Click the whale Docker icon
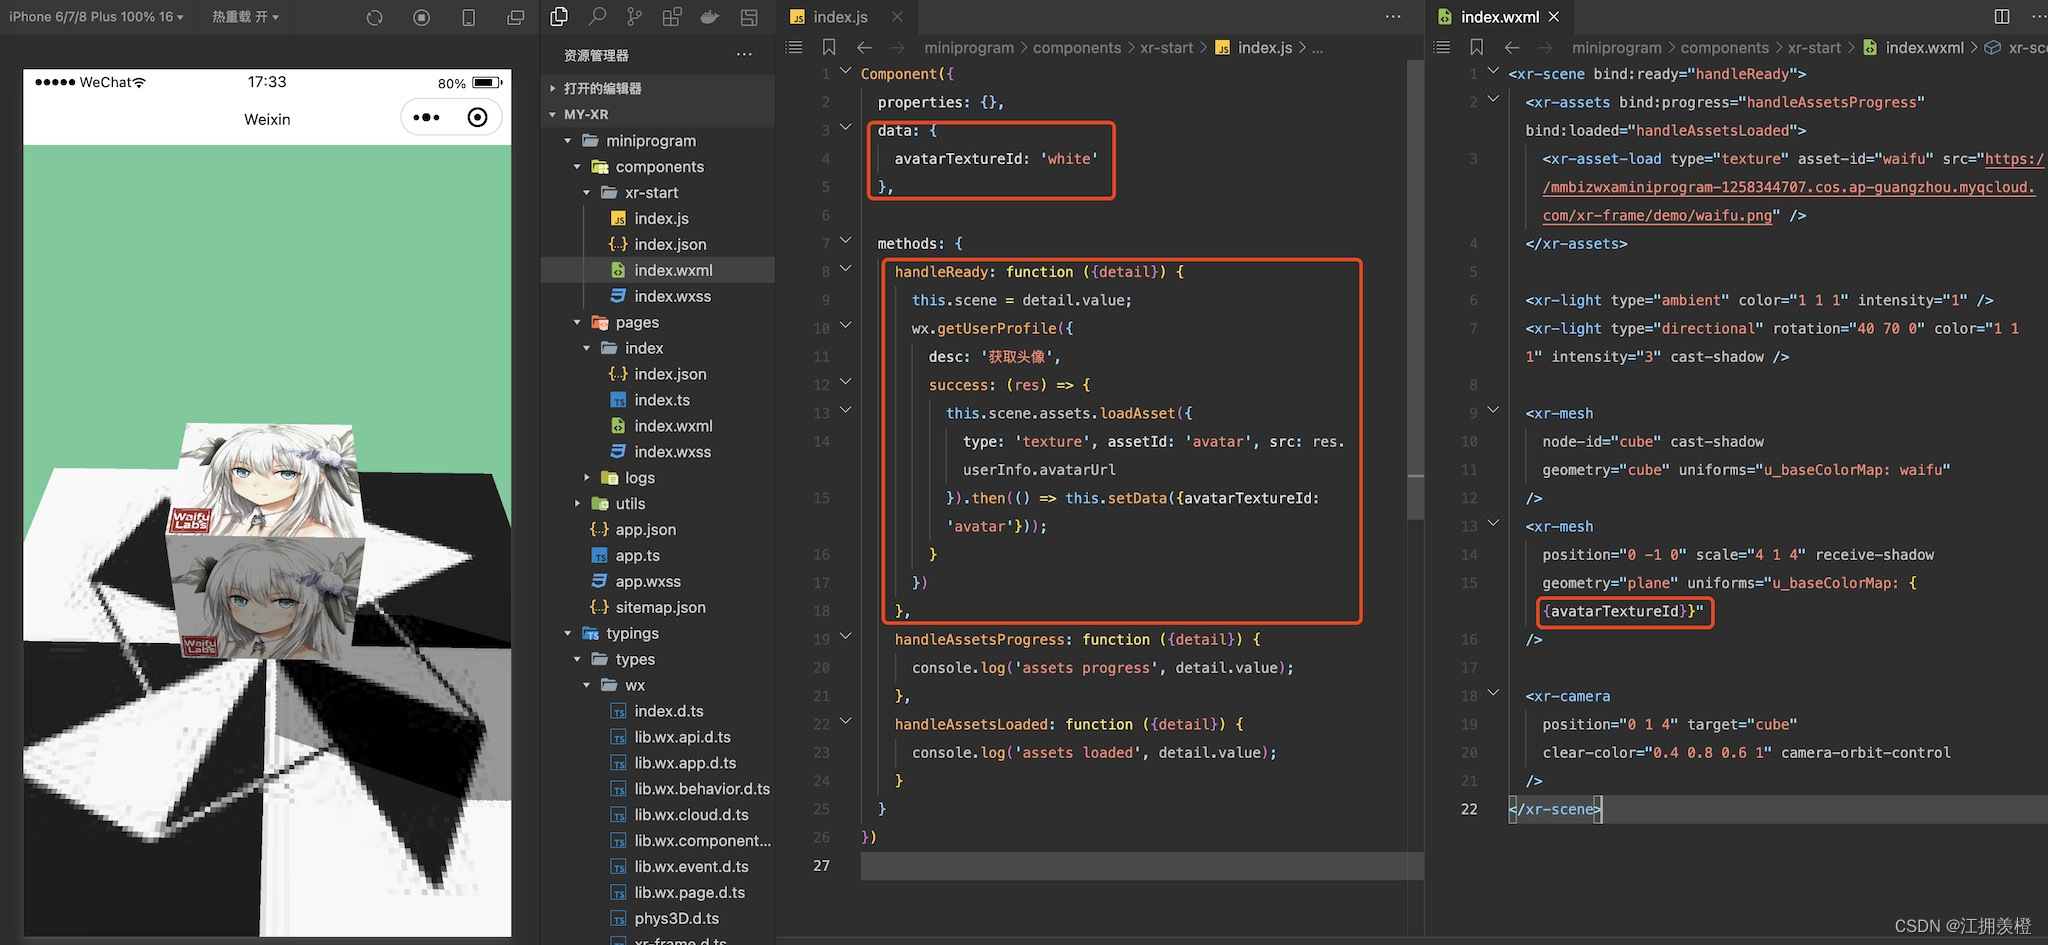The height and width of the screenshot is (945, 2048). point(710,16)
